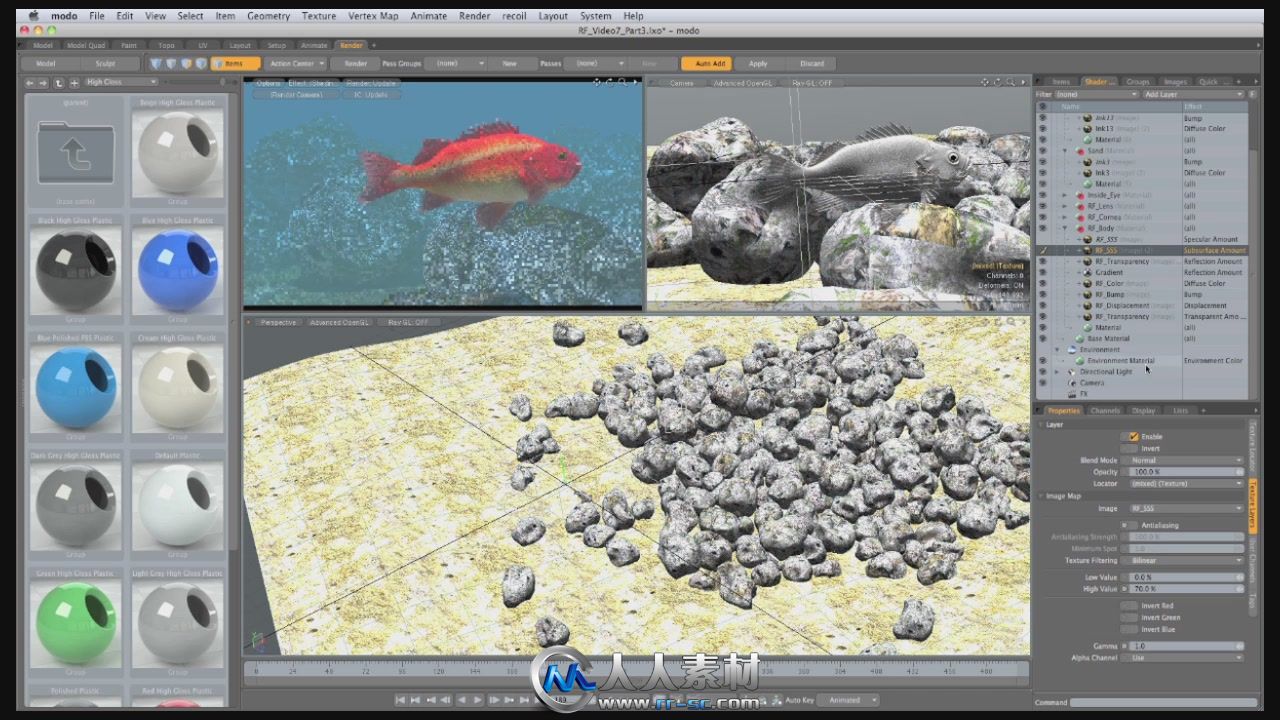Open the Add Layer dropdown
Viewport: 1280px width, 720px height.
tap(1194, 94)
